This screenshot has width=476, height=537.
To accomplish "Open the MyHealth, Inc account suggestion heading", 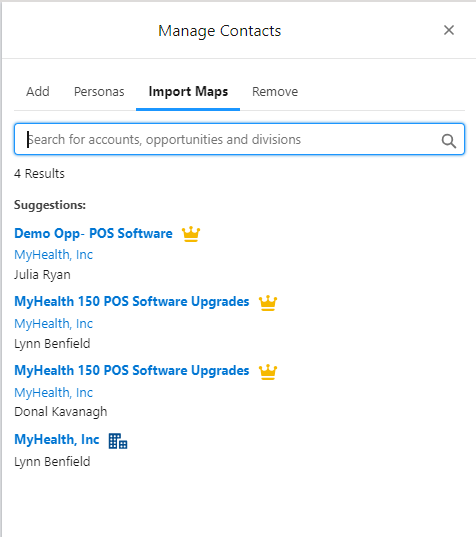I will (57, 439).
